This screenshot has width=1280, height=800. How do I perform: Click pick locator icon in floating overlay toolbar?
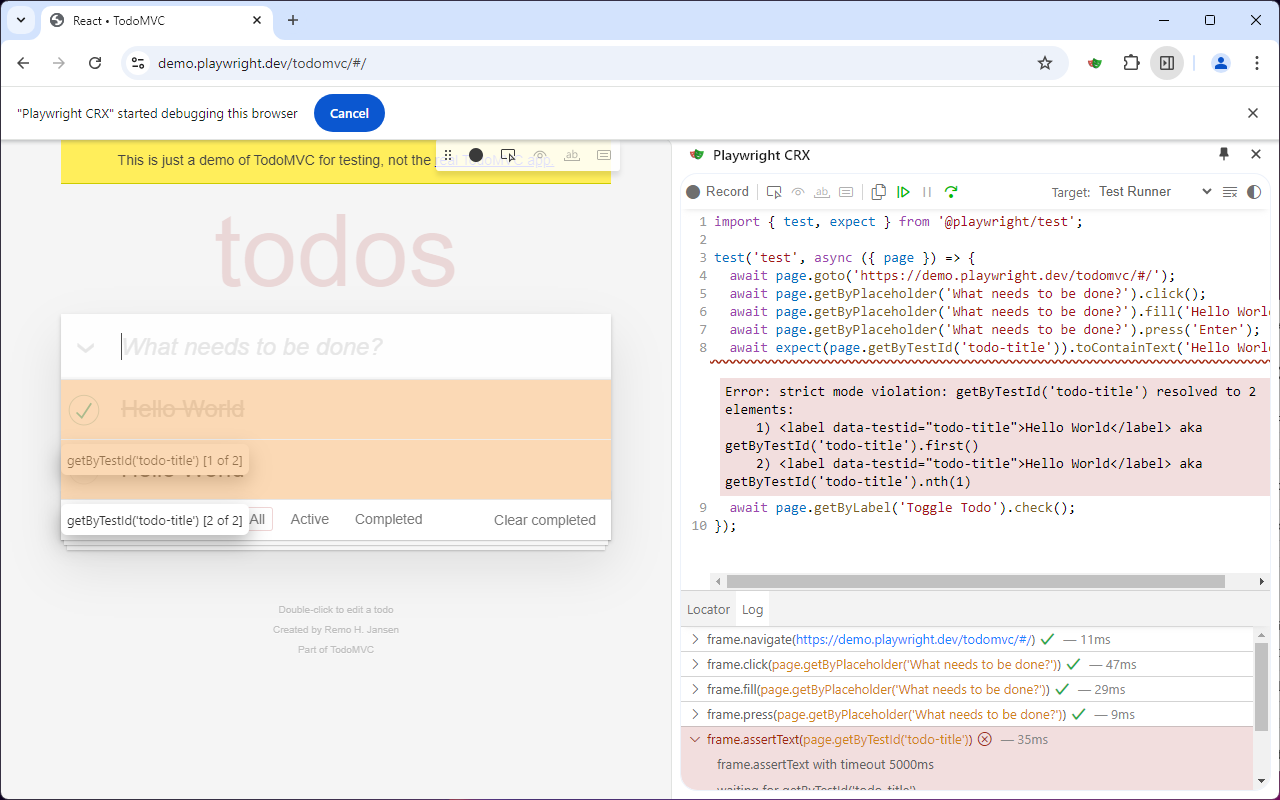click(508, 155)
